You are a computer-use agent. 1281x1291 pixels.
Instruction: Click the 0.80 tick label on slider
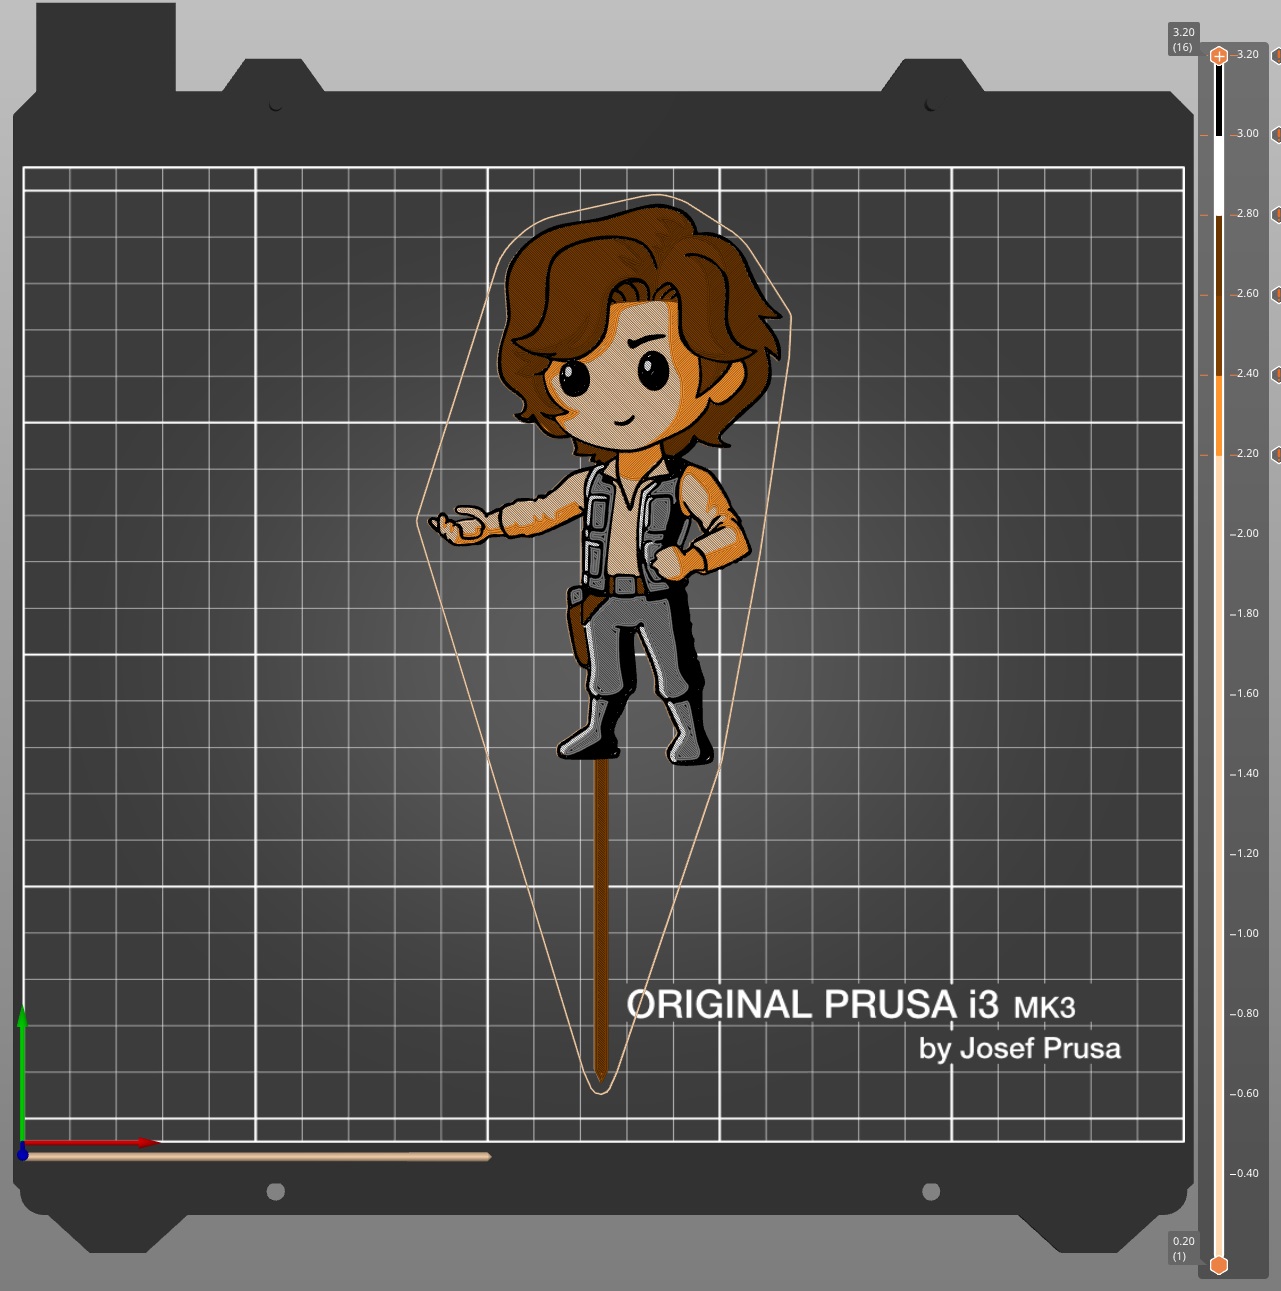pos(1247,1014)
